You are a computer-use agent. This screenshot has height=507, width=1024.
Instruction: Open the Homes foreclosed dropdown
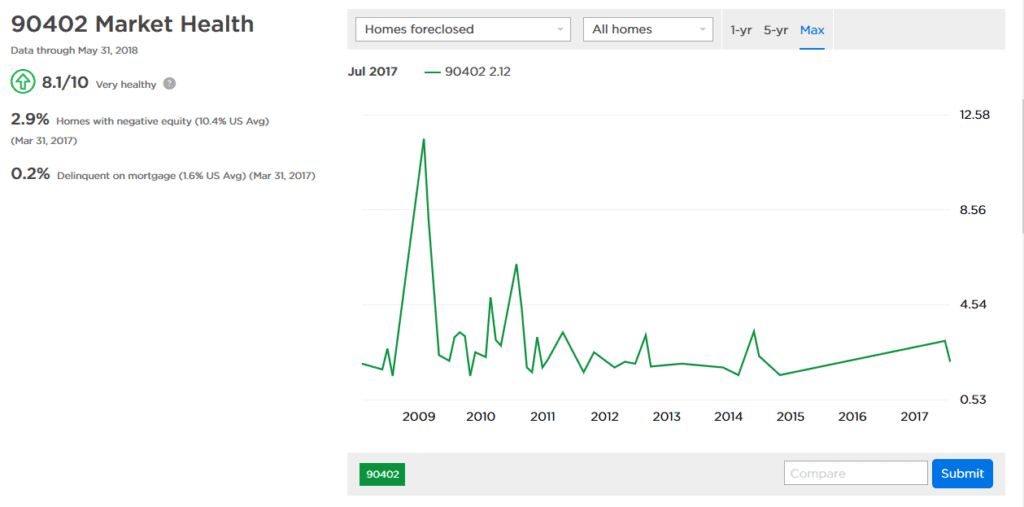[463, 29]
